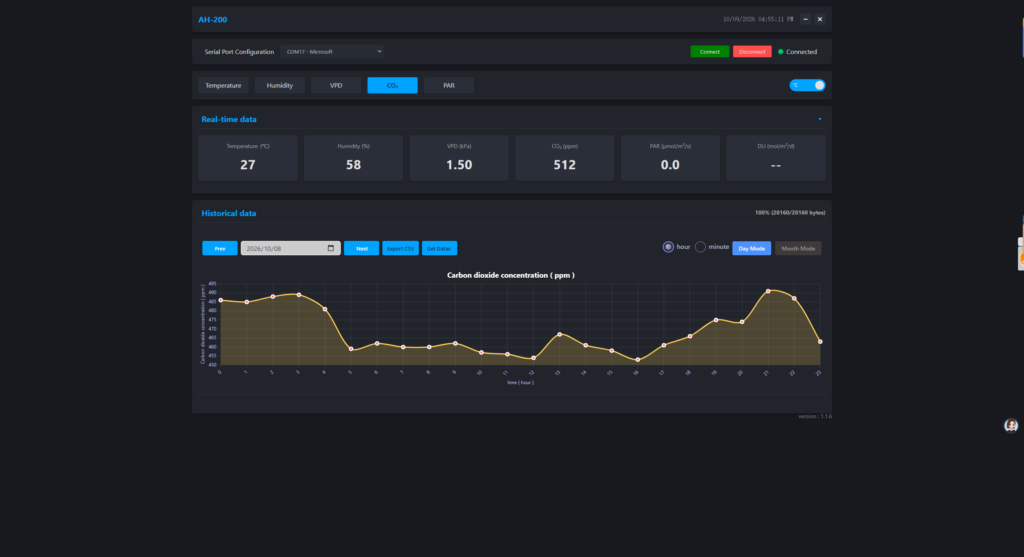Screen dimensions: 1024x557
Task: Close the AH-200 window
Action: pyautogui.click(x=820, y=20)
